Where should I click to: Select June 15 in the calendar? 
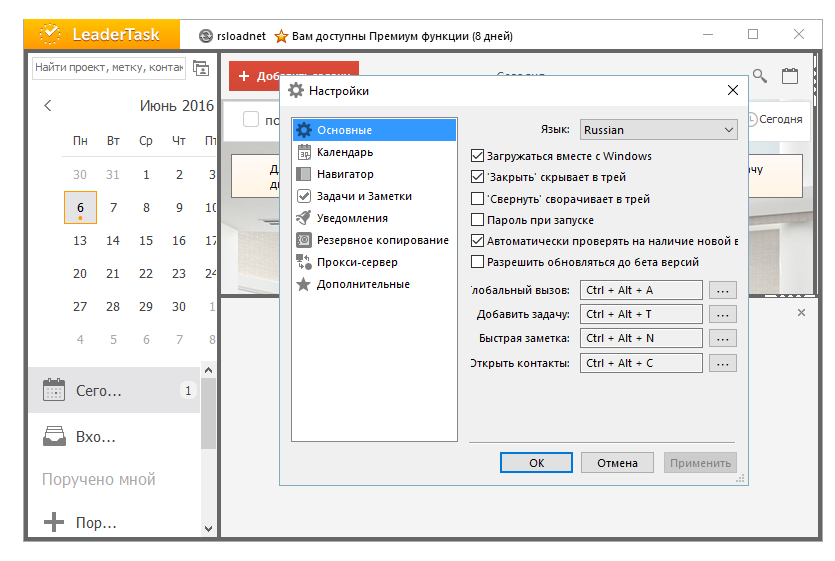pyautogui.click(x=146, y=240)
